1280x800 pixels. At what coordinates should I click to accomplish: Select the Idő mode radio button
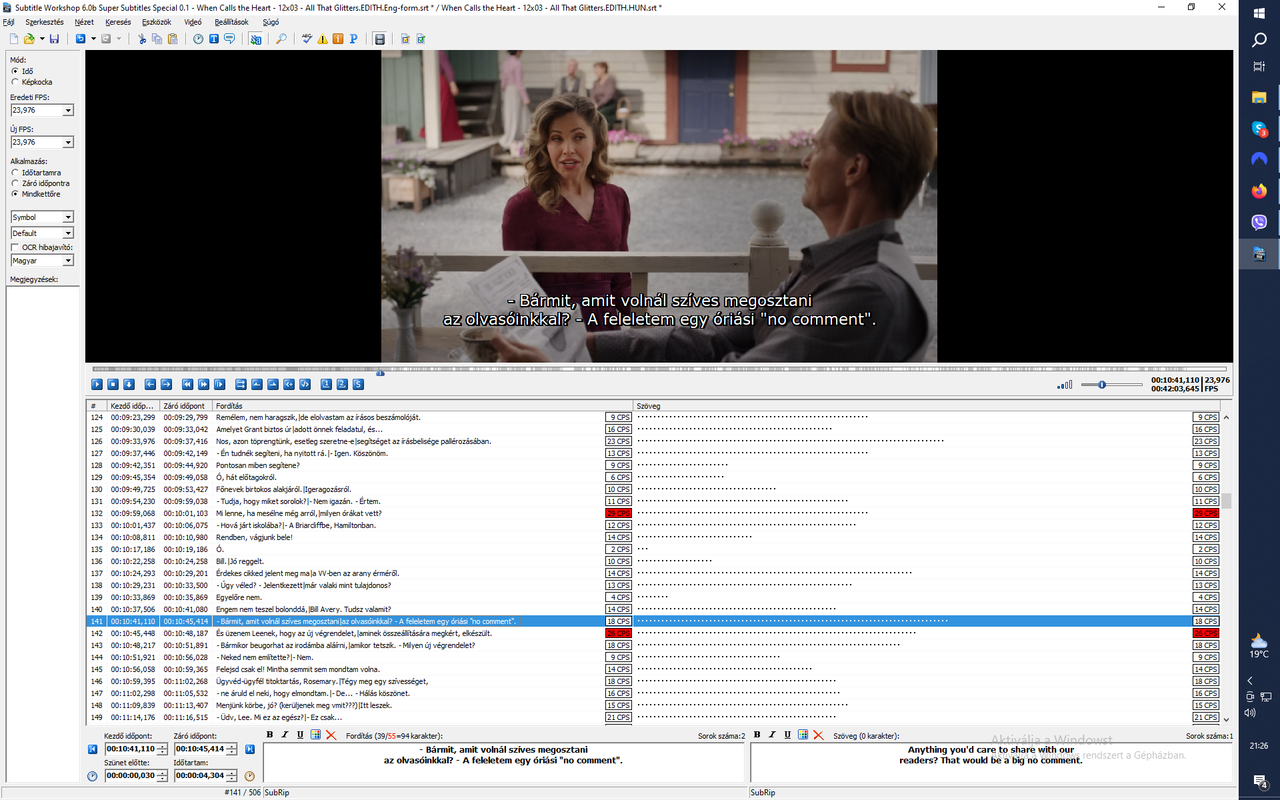pos(24,71)
